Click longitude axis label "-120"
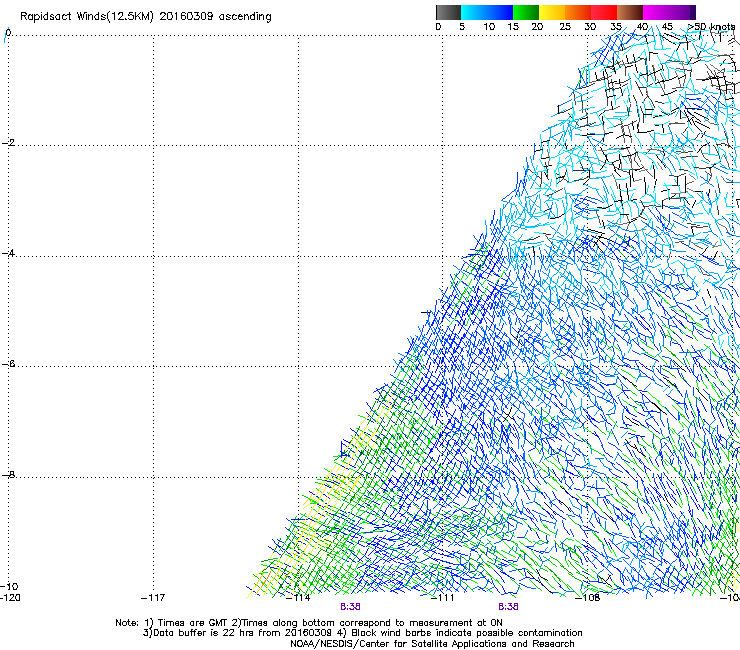 [10, 598]
